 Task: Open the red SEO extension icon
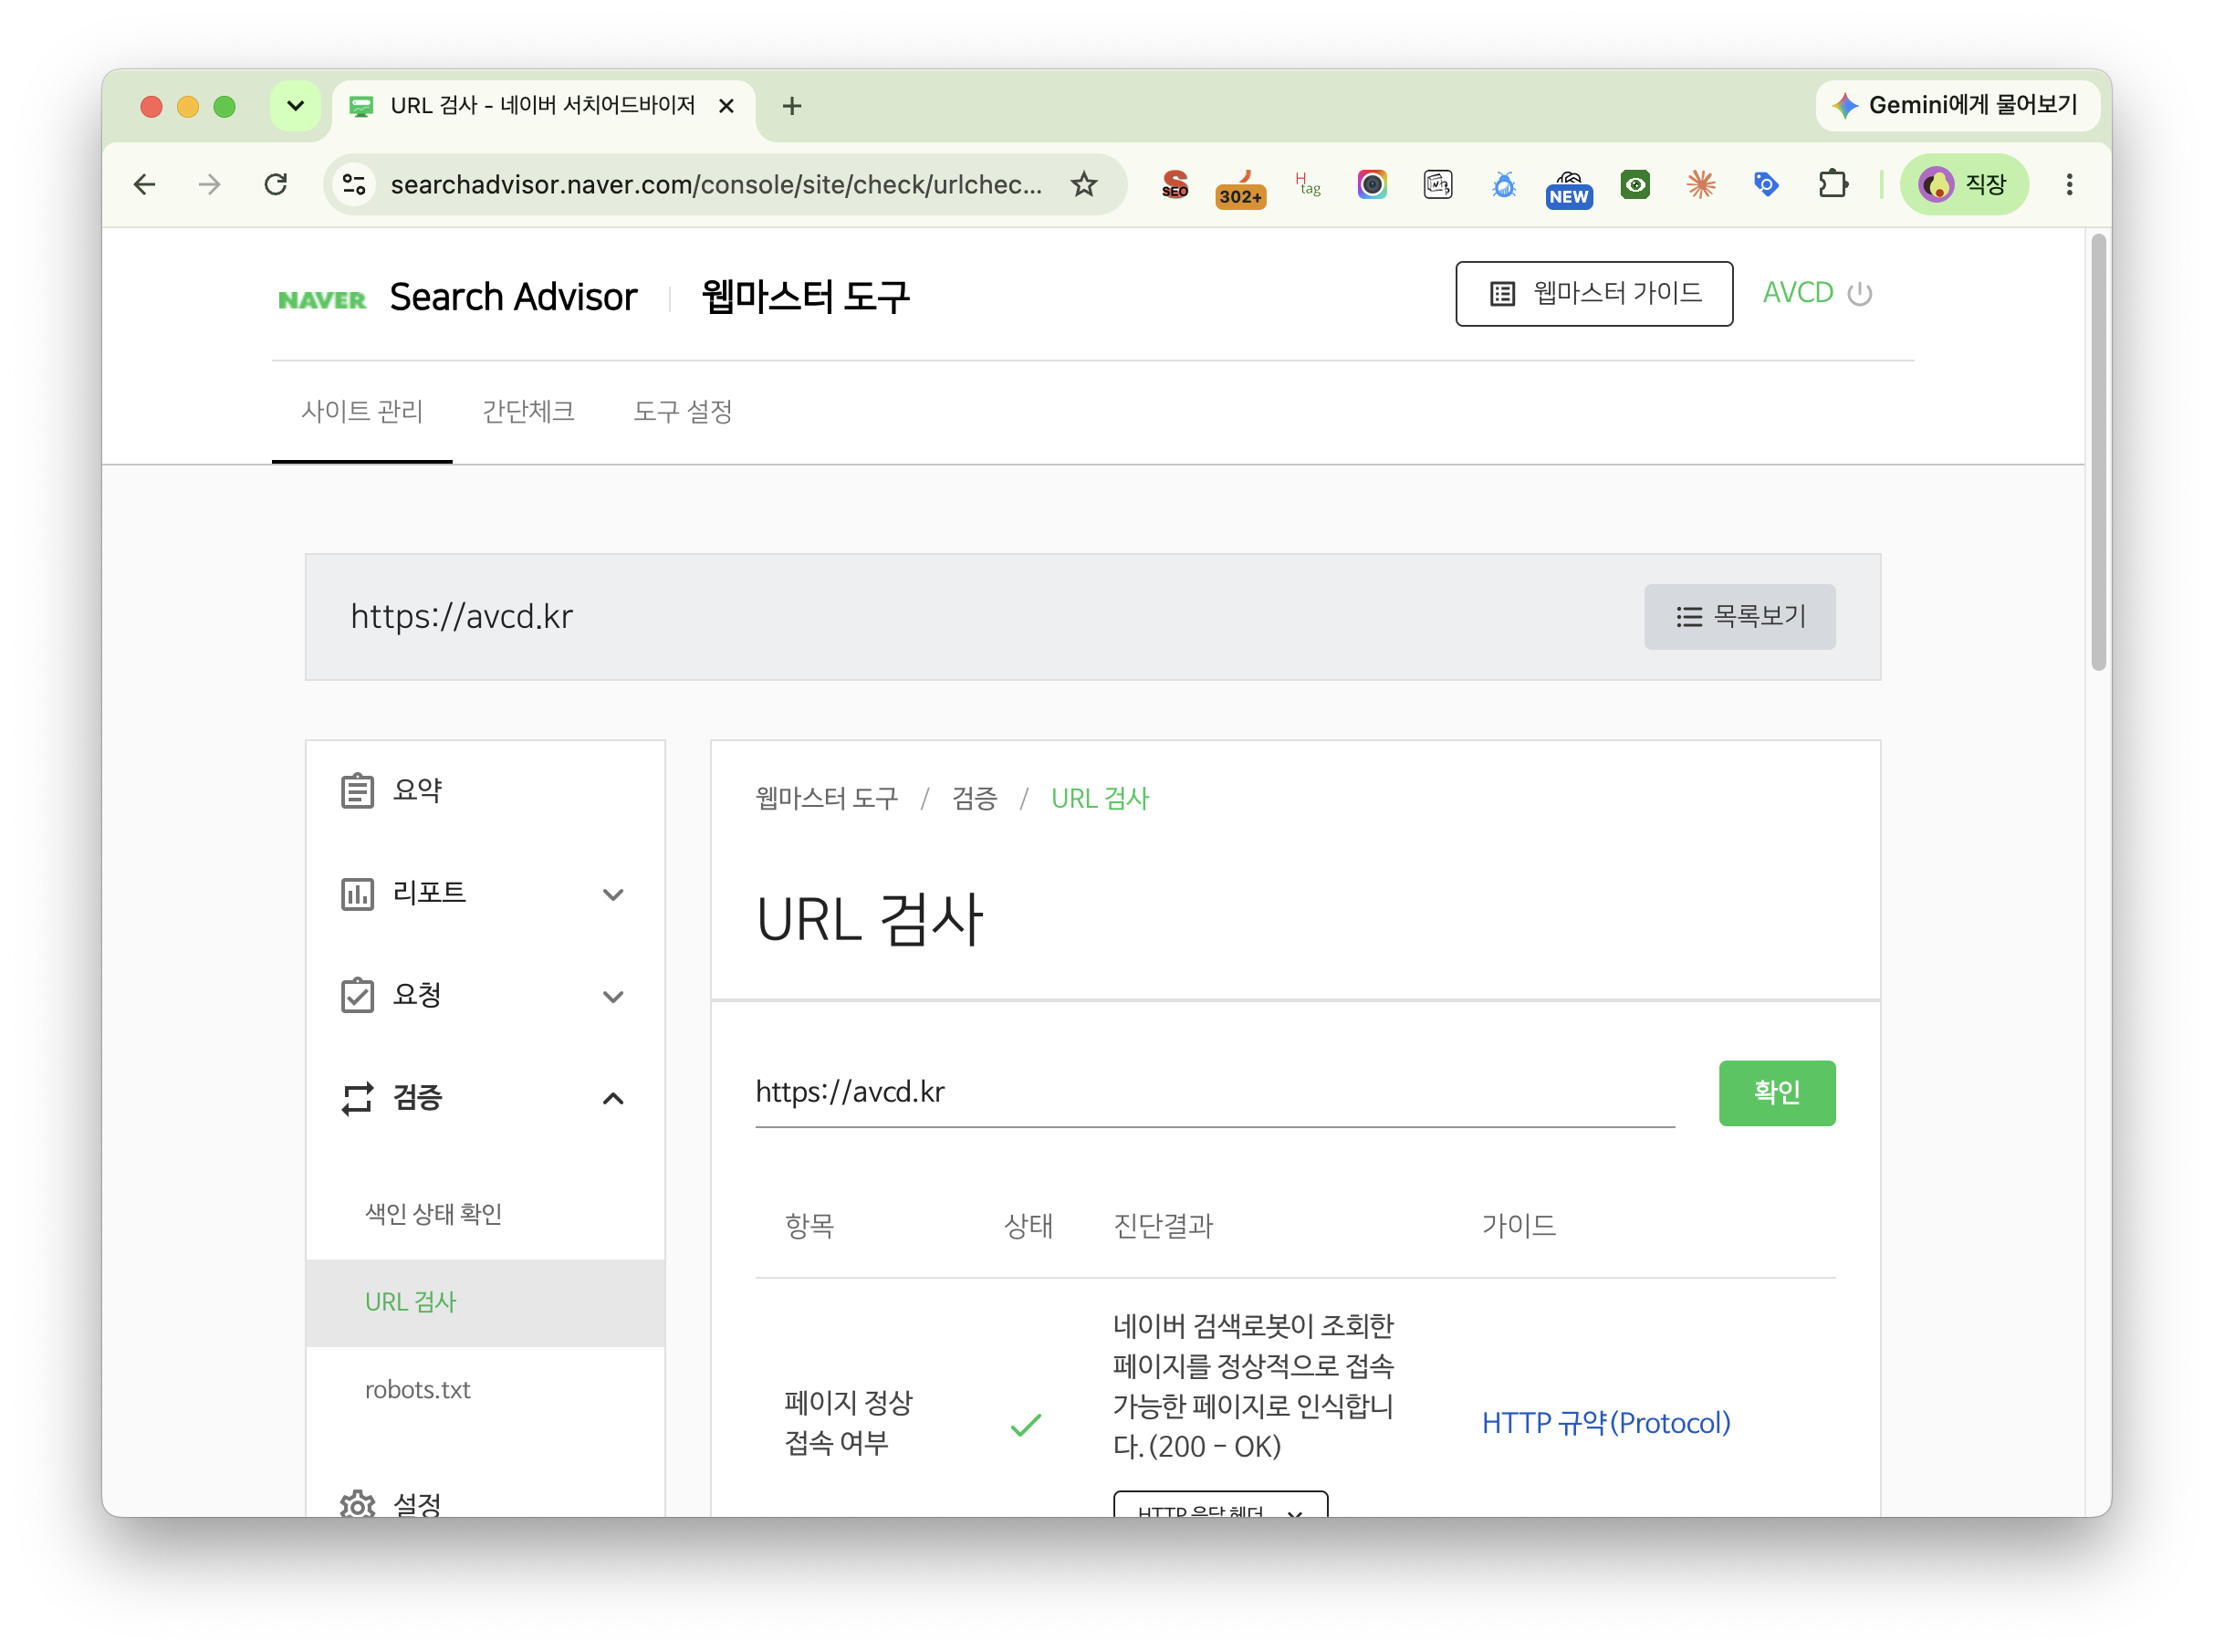pyautogui.click(x=1174, y=184)
